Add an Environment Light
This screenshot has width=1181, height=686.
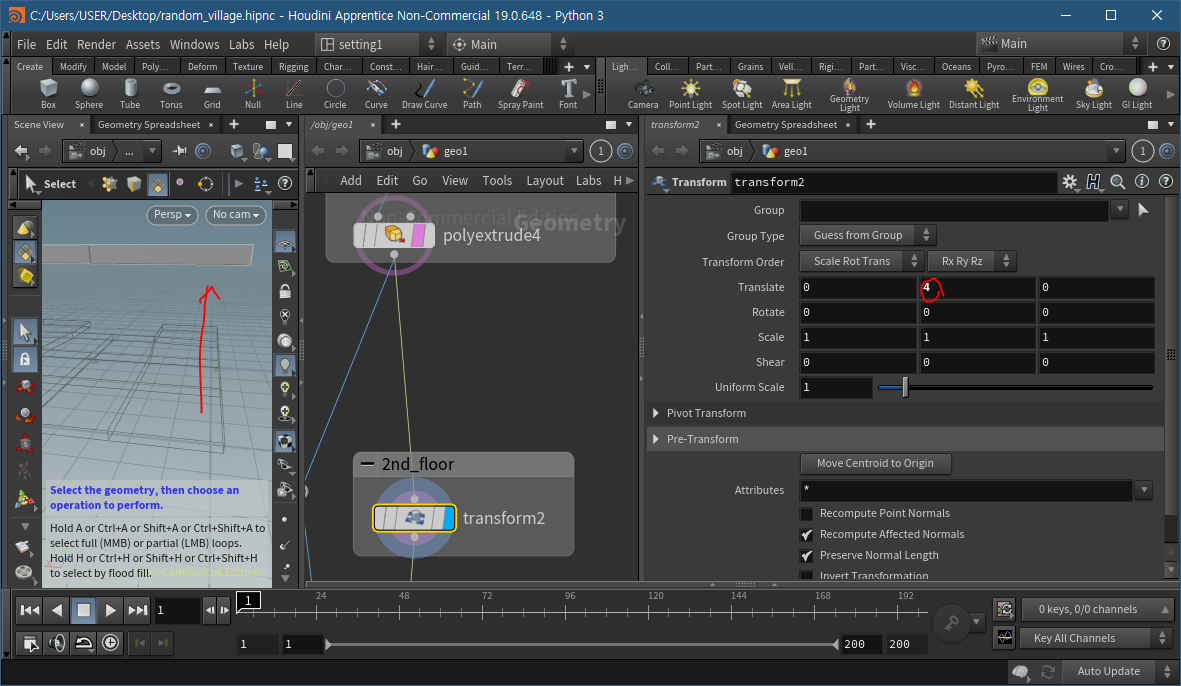[x=1037, y=95]
